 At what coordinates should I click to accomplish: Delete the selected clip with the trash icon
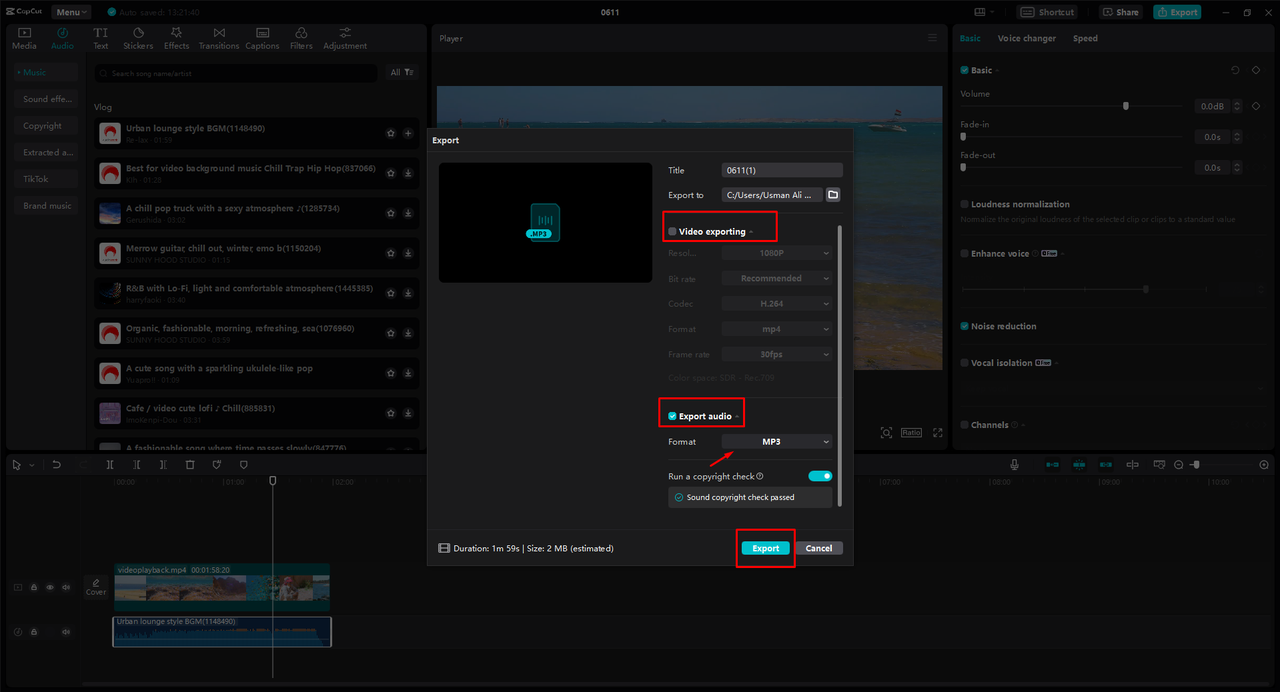coord(190,465)
